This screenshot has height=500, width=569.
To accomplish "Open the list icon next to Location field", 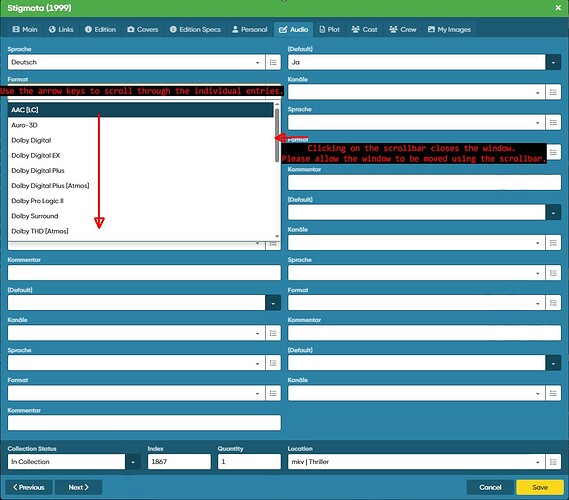I will point(553,462).
